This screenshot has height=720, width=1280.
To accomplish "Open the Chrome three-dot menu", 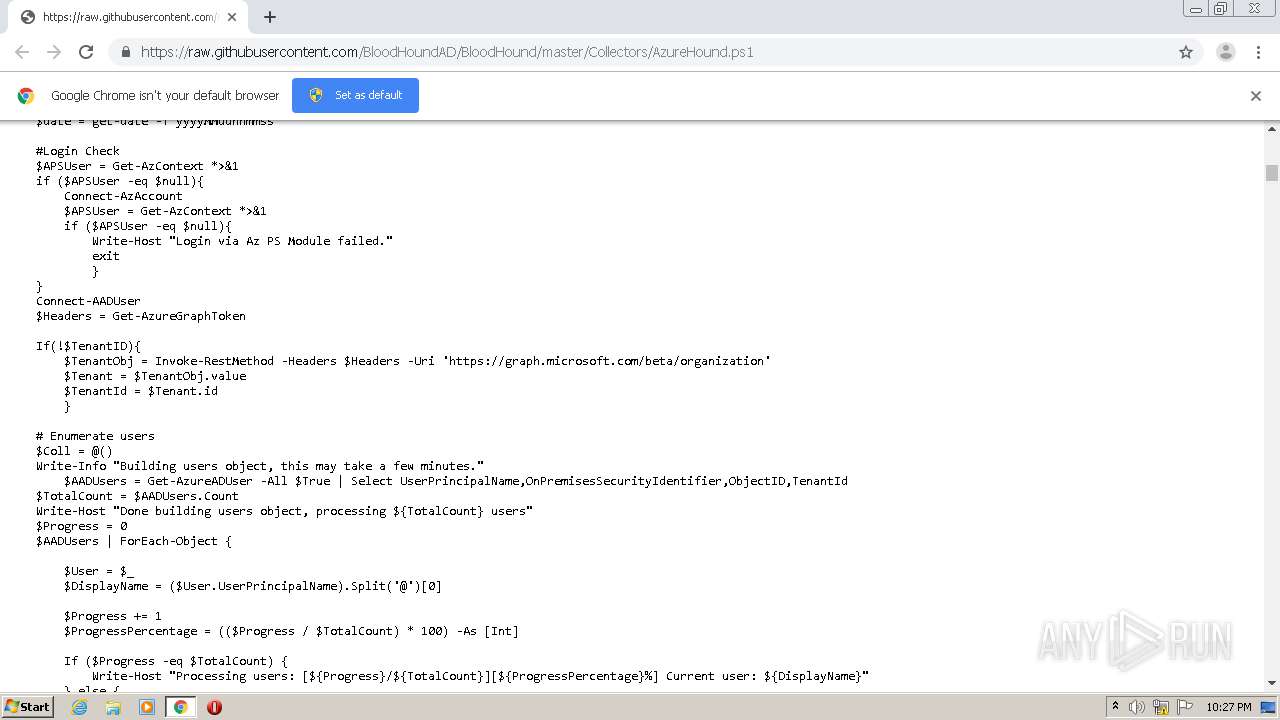I will (x=1257, y=52).
